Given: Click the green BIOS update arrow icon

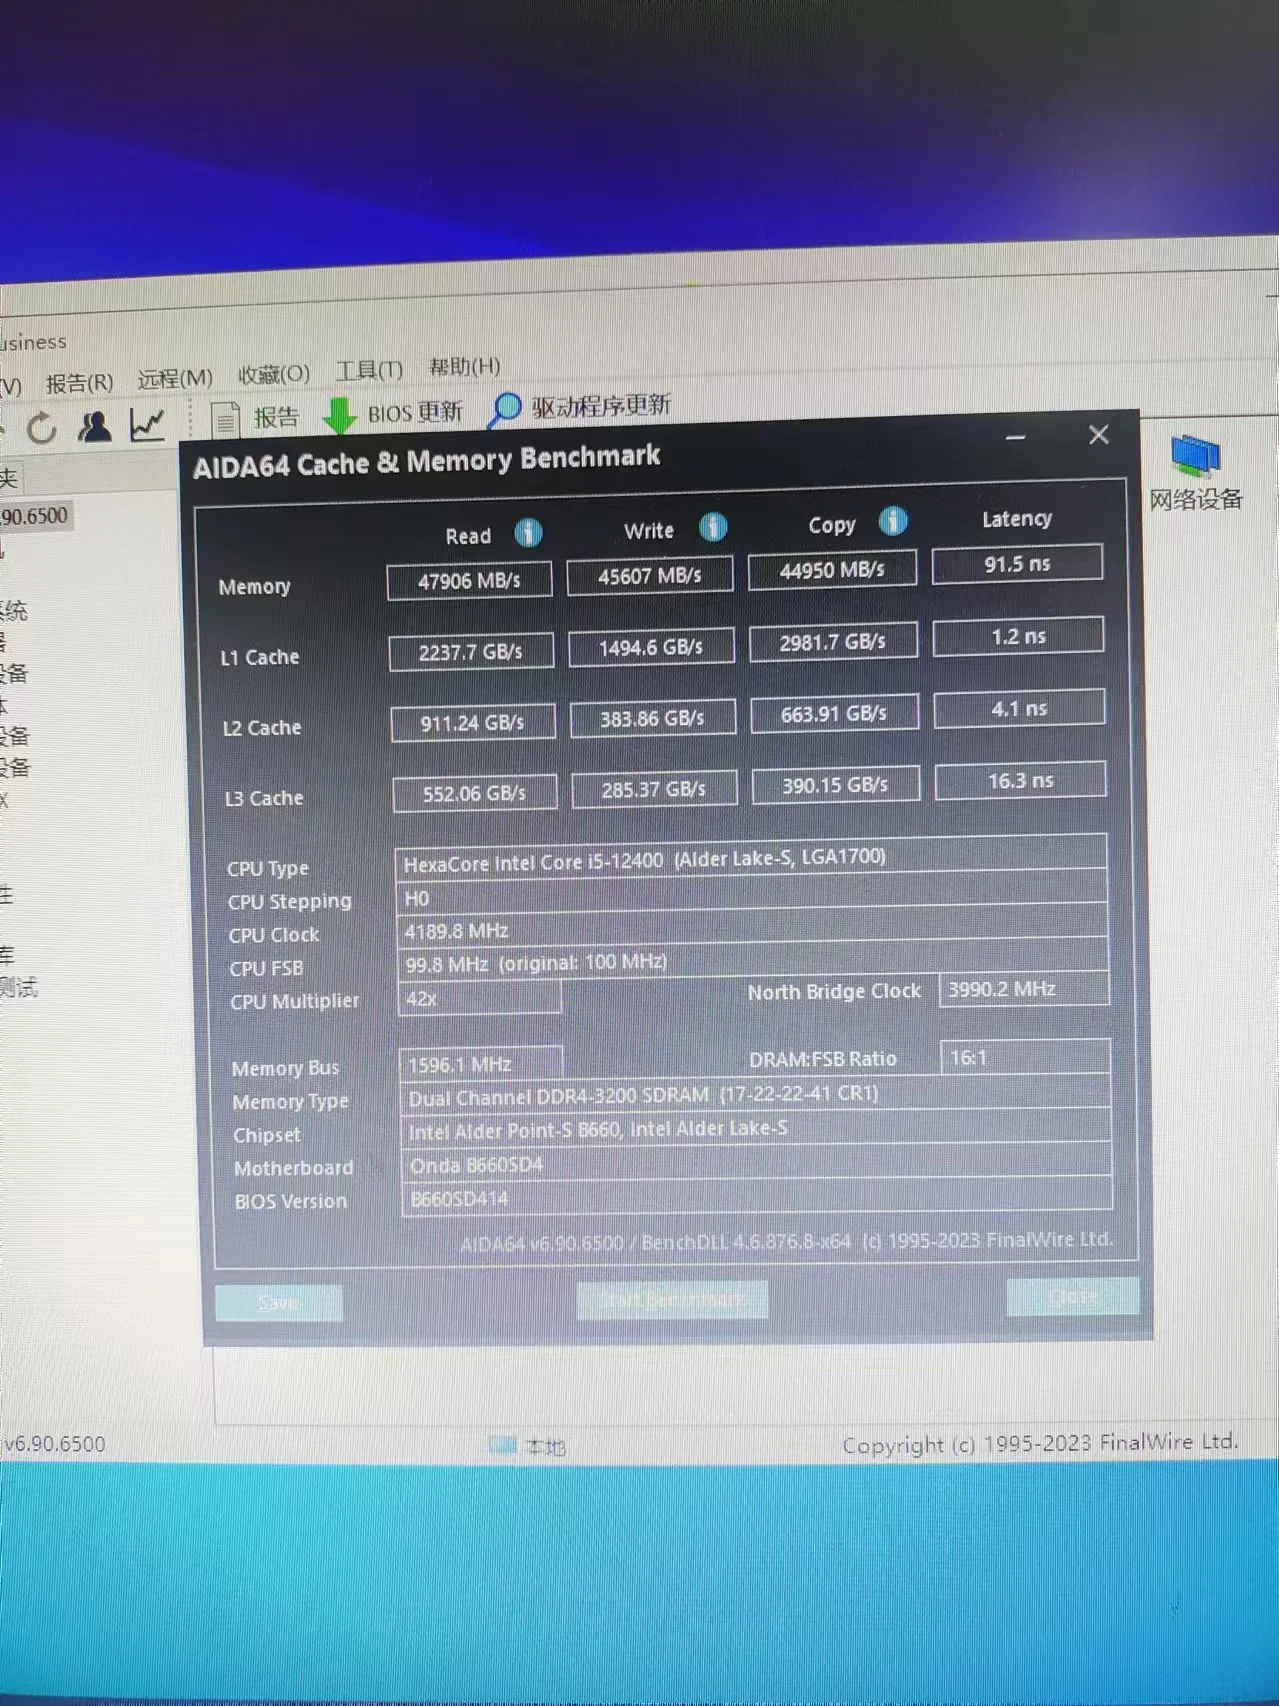Looking at the screenshot, I should (x=340, y=414).
